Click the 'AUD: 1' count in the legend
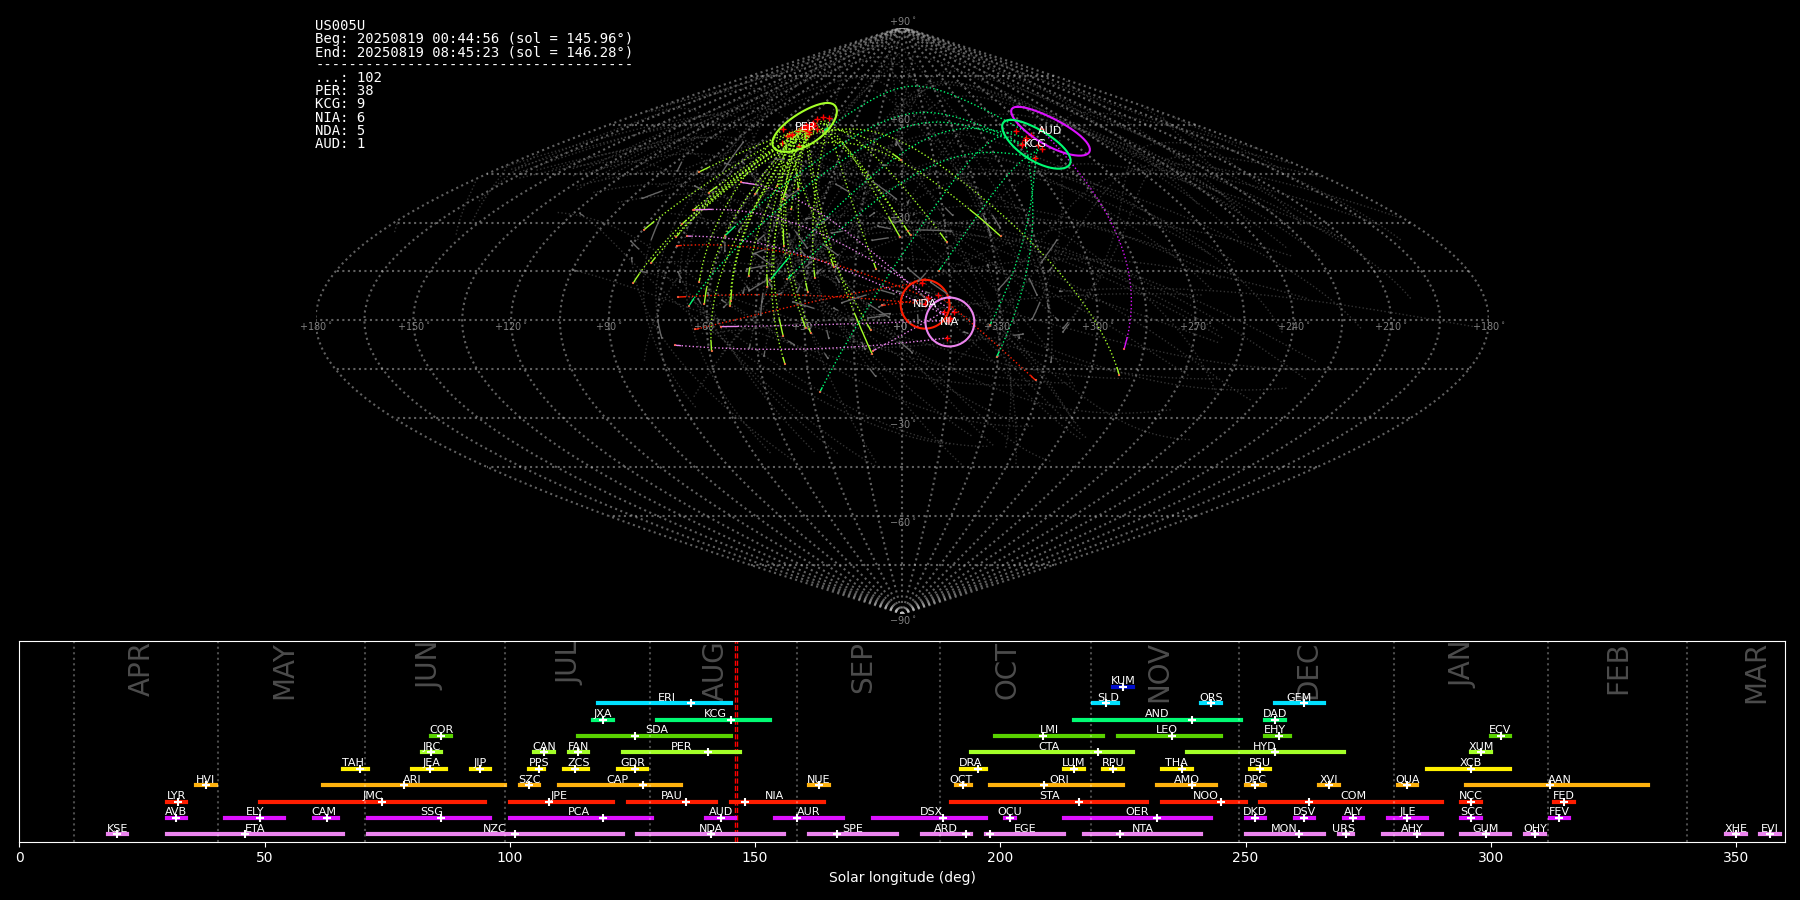 (x=340, y=144)
